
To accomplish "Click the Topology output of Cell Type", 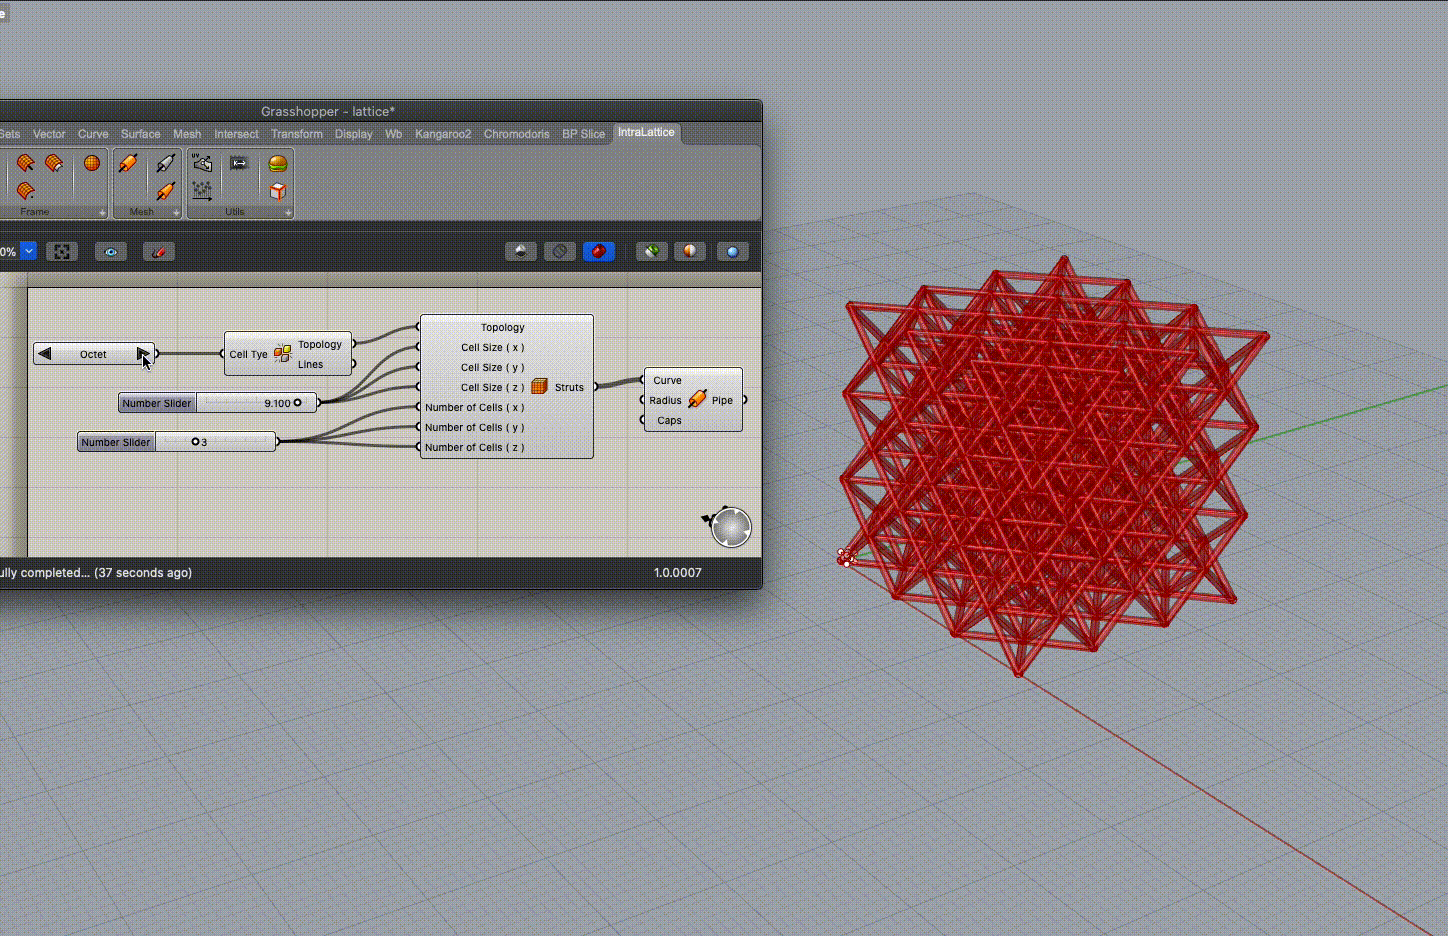I will [x=320, y=344].
